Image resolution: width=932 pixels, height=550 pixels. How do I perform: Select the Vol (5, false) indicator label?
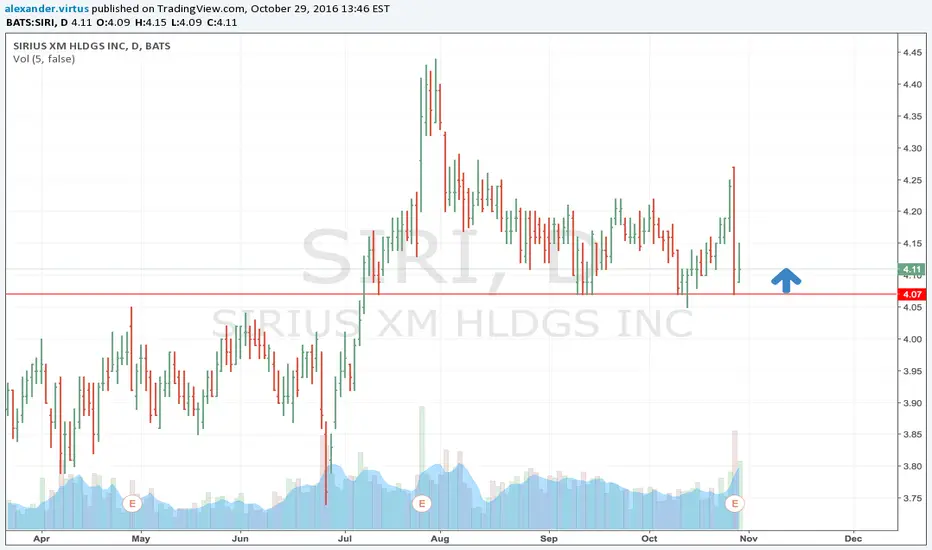click(x=44, y=59)
